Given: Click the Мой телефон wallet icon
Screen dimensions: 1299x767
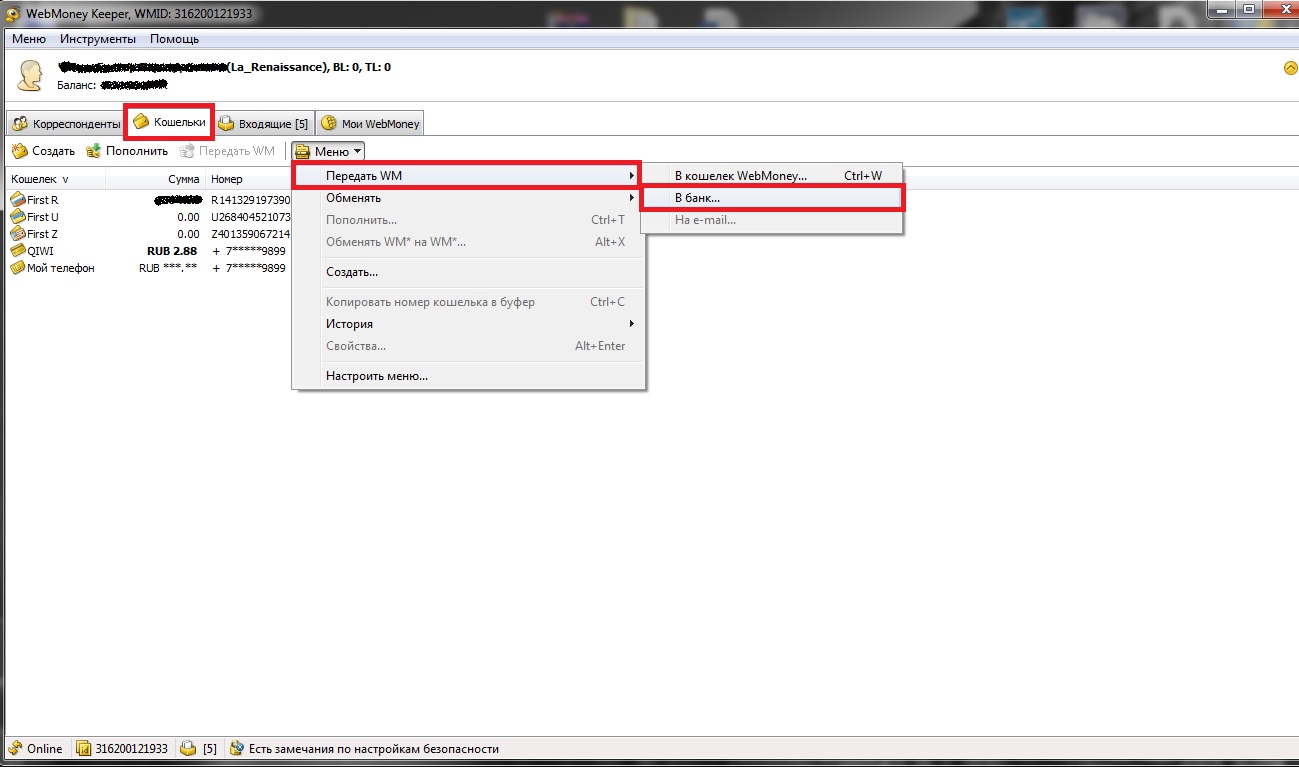Looking at the screenshot, I should 17,268.
